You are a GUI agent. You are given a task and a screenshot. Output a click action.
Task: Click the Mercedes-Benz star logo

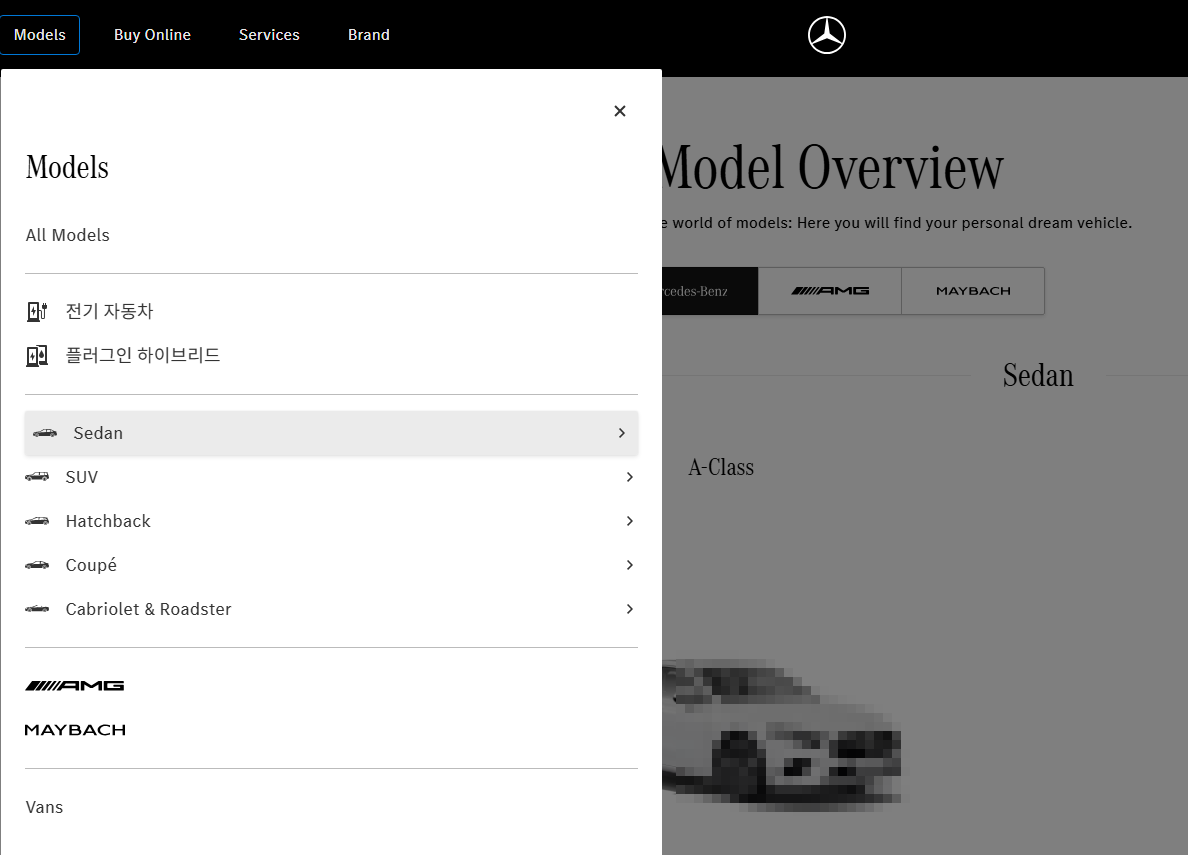pos(827,35)
